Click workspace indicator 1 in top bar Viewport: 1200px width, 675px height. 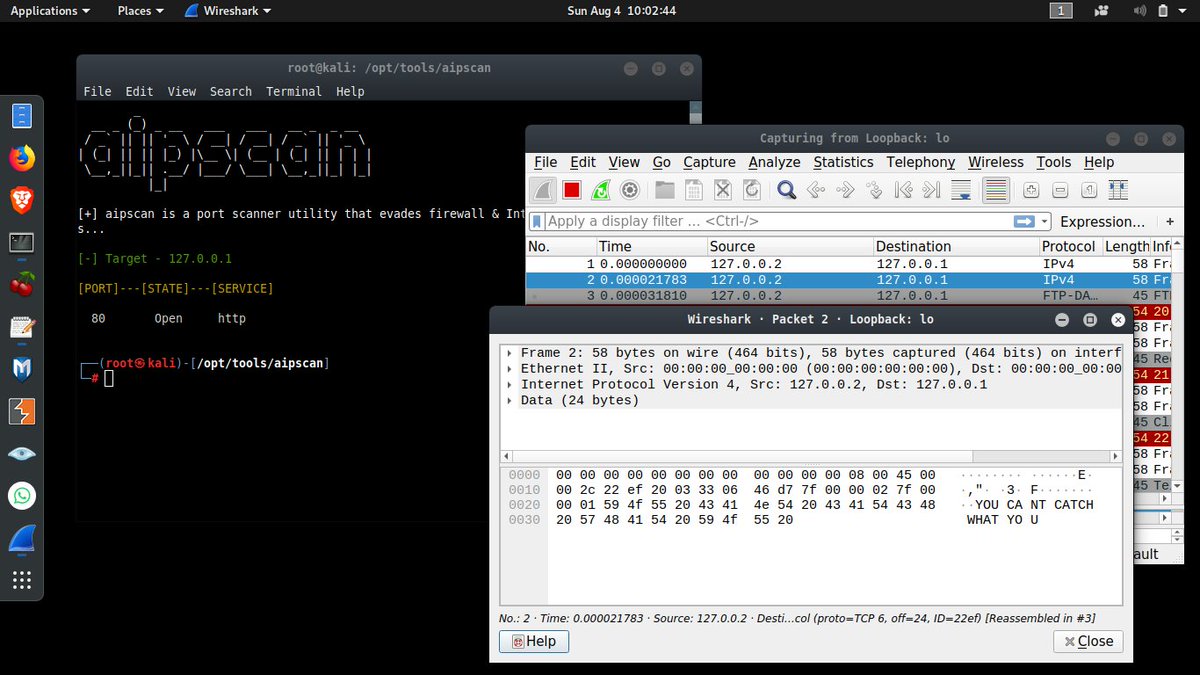pyautogui.click(x=1061, y=11)
